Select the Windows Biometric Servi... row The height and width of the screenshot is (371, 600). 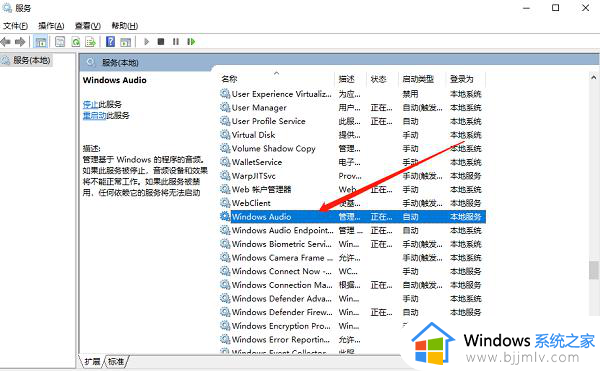coord(352,244)
